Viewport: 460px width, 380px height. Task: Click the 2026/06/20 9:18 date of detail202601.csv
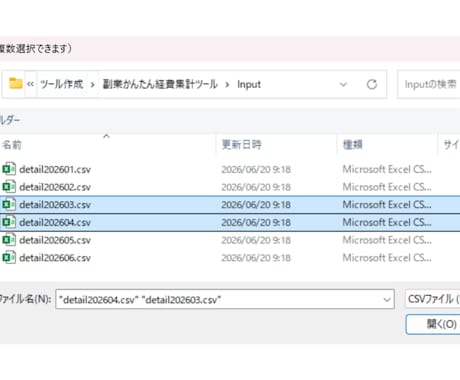pyautogui.click(x=256, y=169)
